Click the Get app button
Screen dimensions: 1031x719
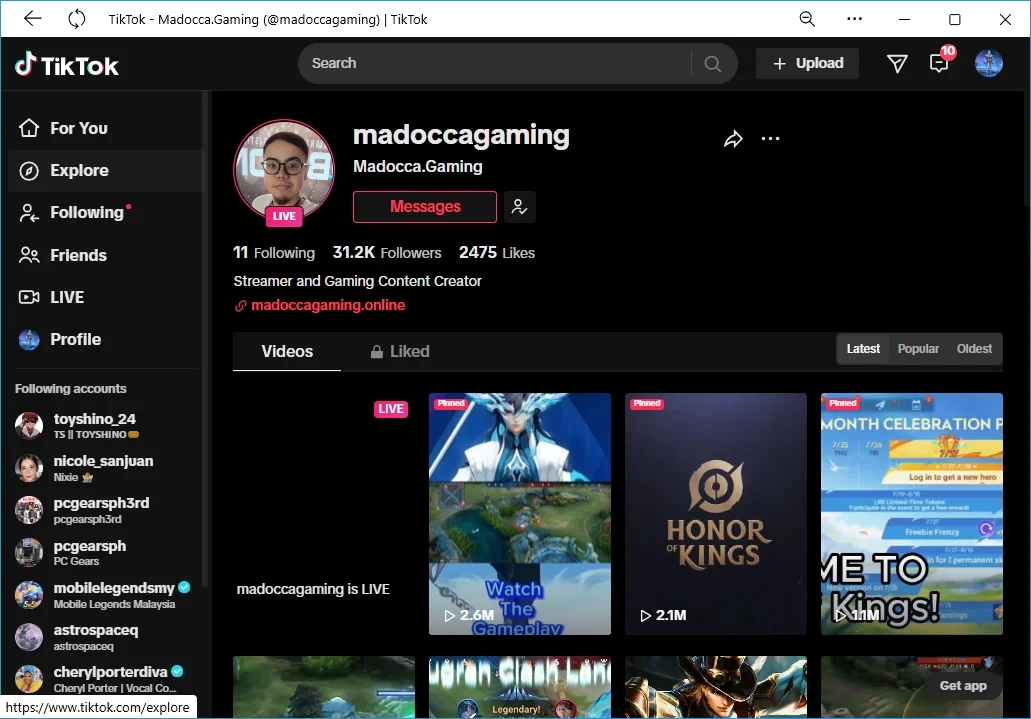point(963,685)
